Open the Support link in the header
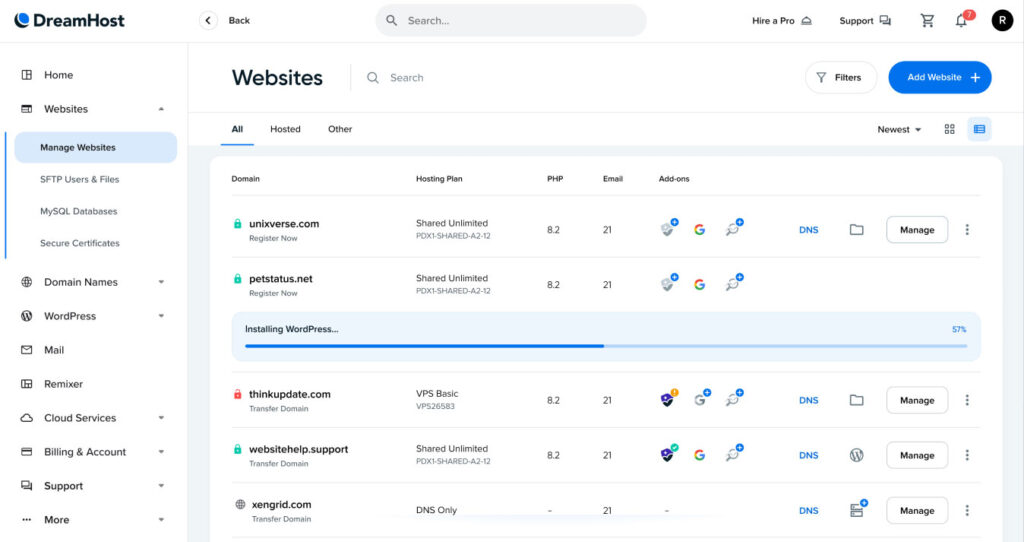The width and height of the screenshot is (1024, 542). [865, 21]
